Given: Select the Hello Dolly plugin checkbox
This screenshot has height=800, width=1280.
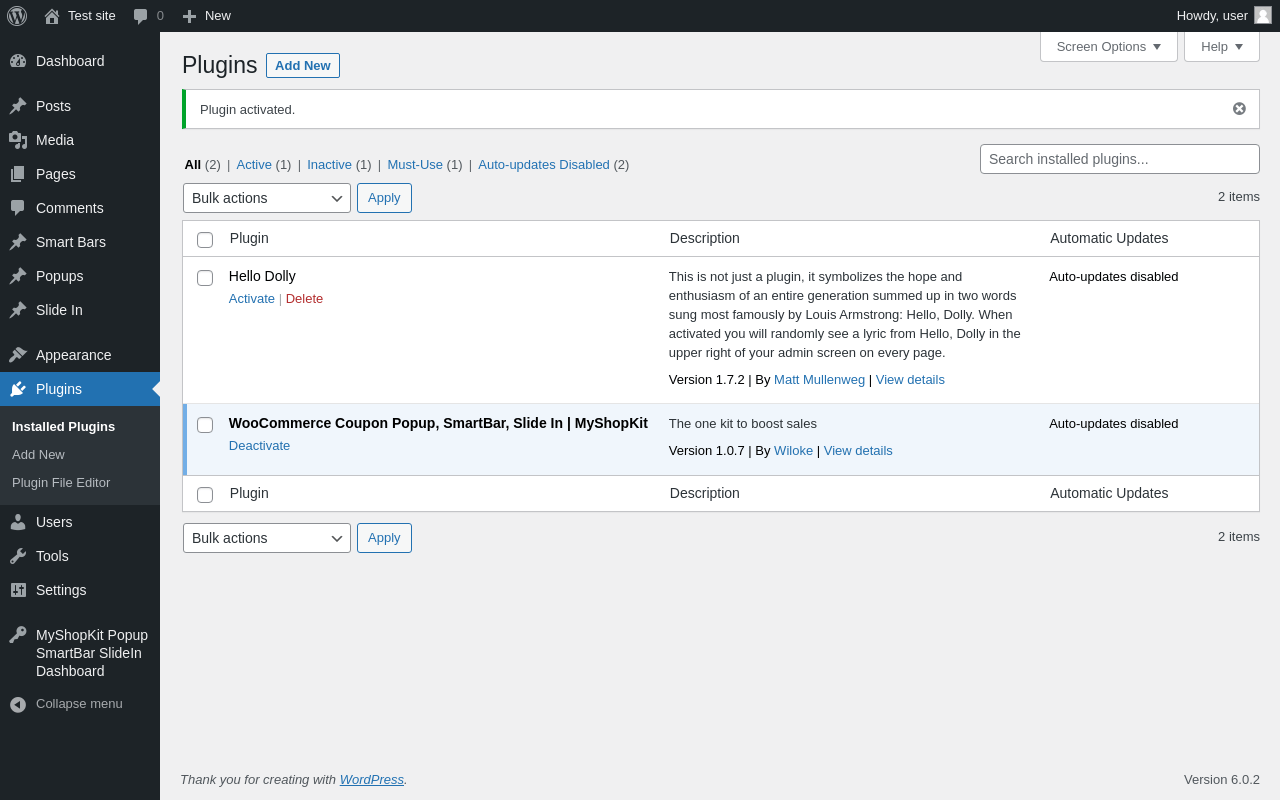Looking at the screenshot, I should click(205, 278).
